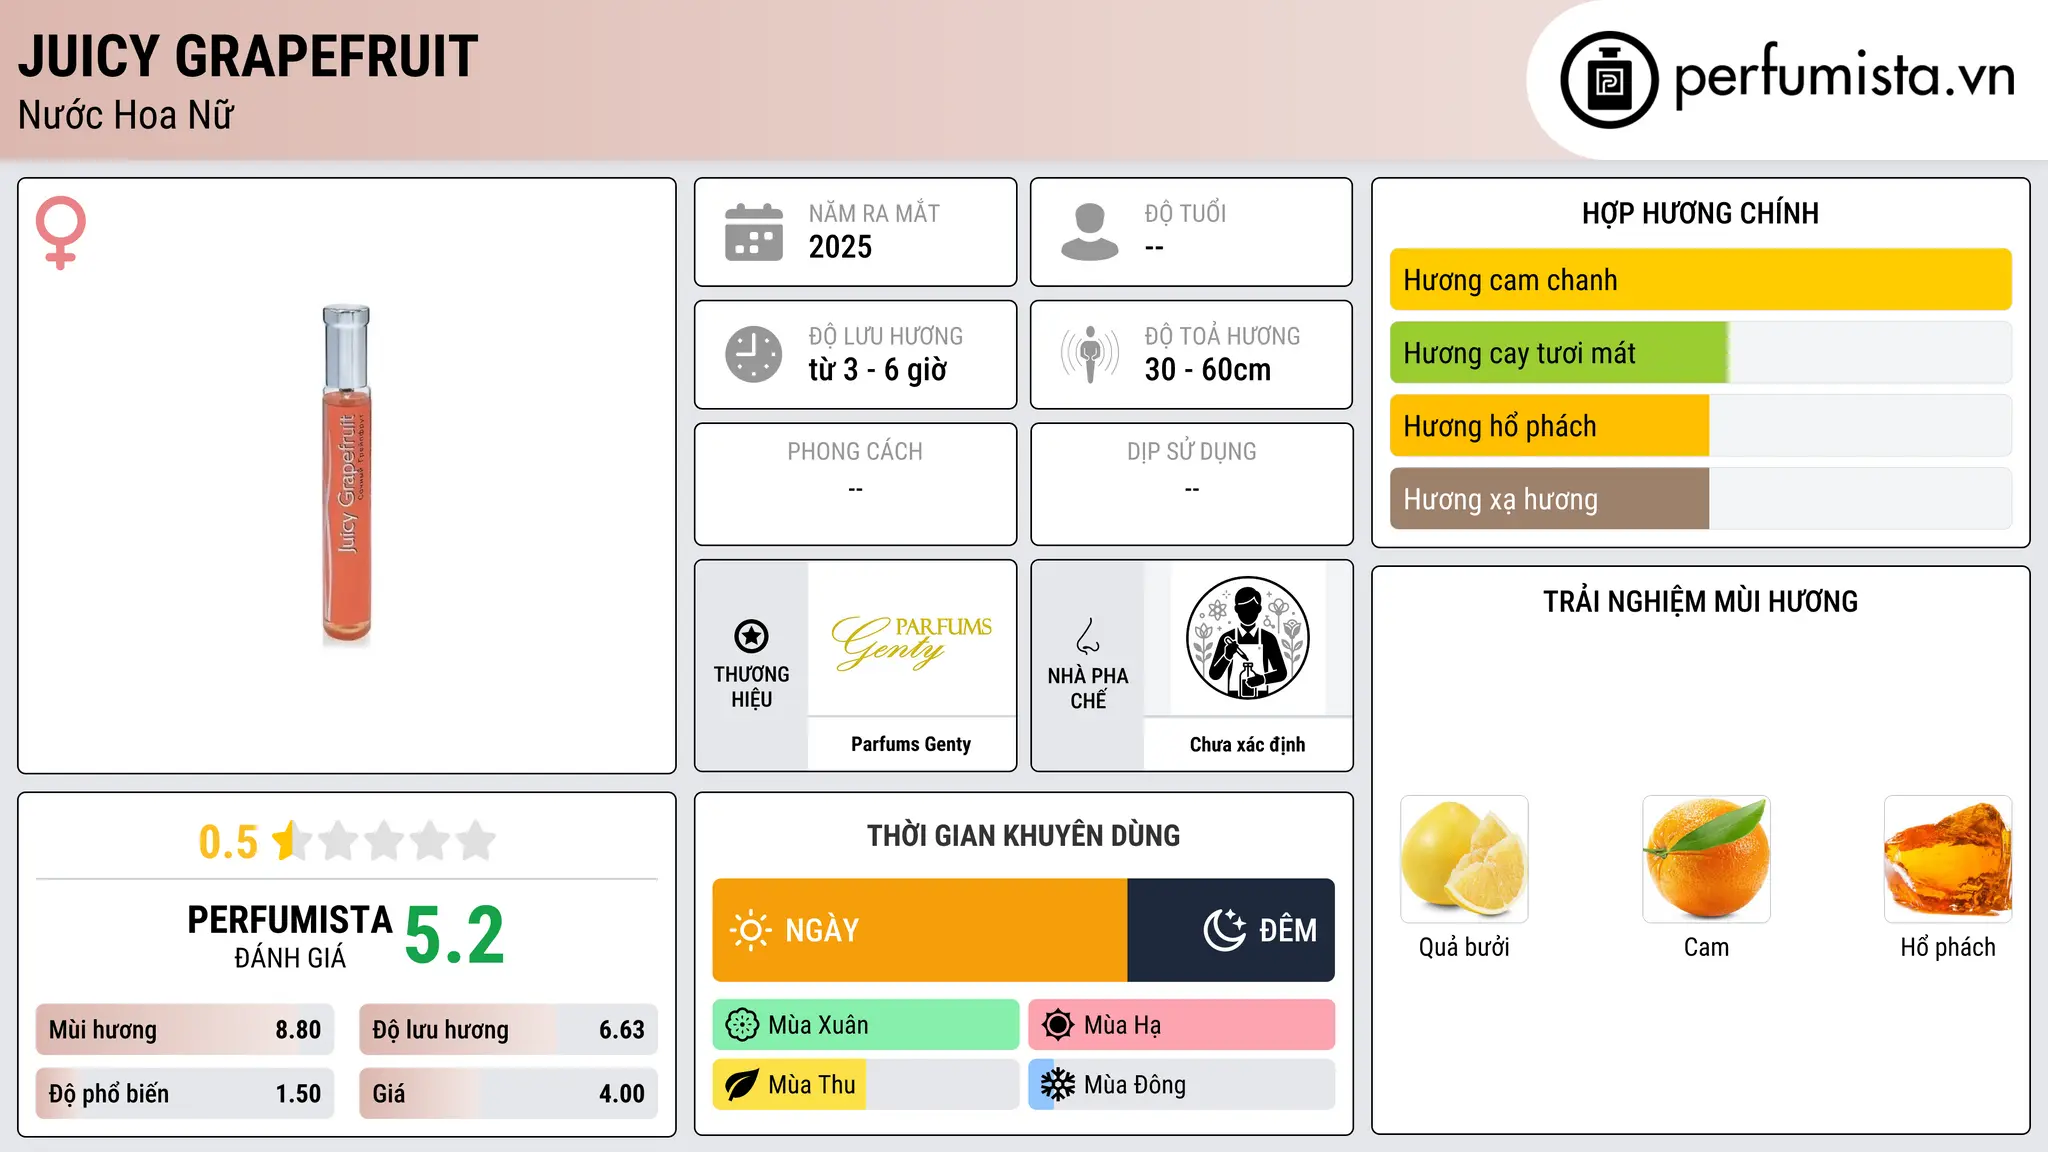2048x1152 pixels.
Task: Click the Thương hiệu label
Action: (751, 687)
